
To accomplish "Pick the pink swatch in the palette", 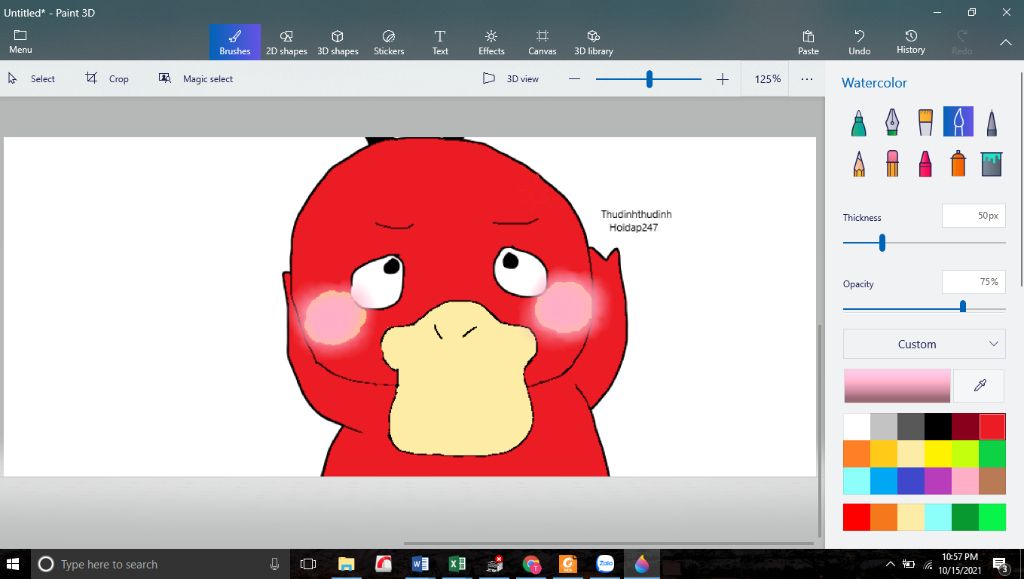I will 965,481.
